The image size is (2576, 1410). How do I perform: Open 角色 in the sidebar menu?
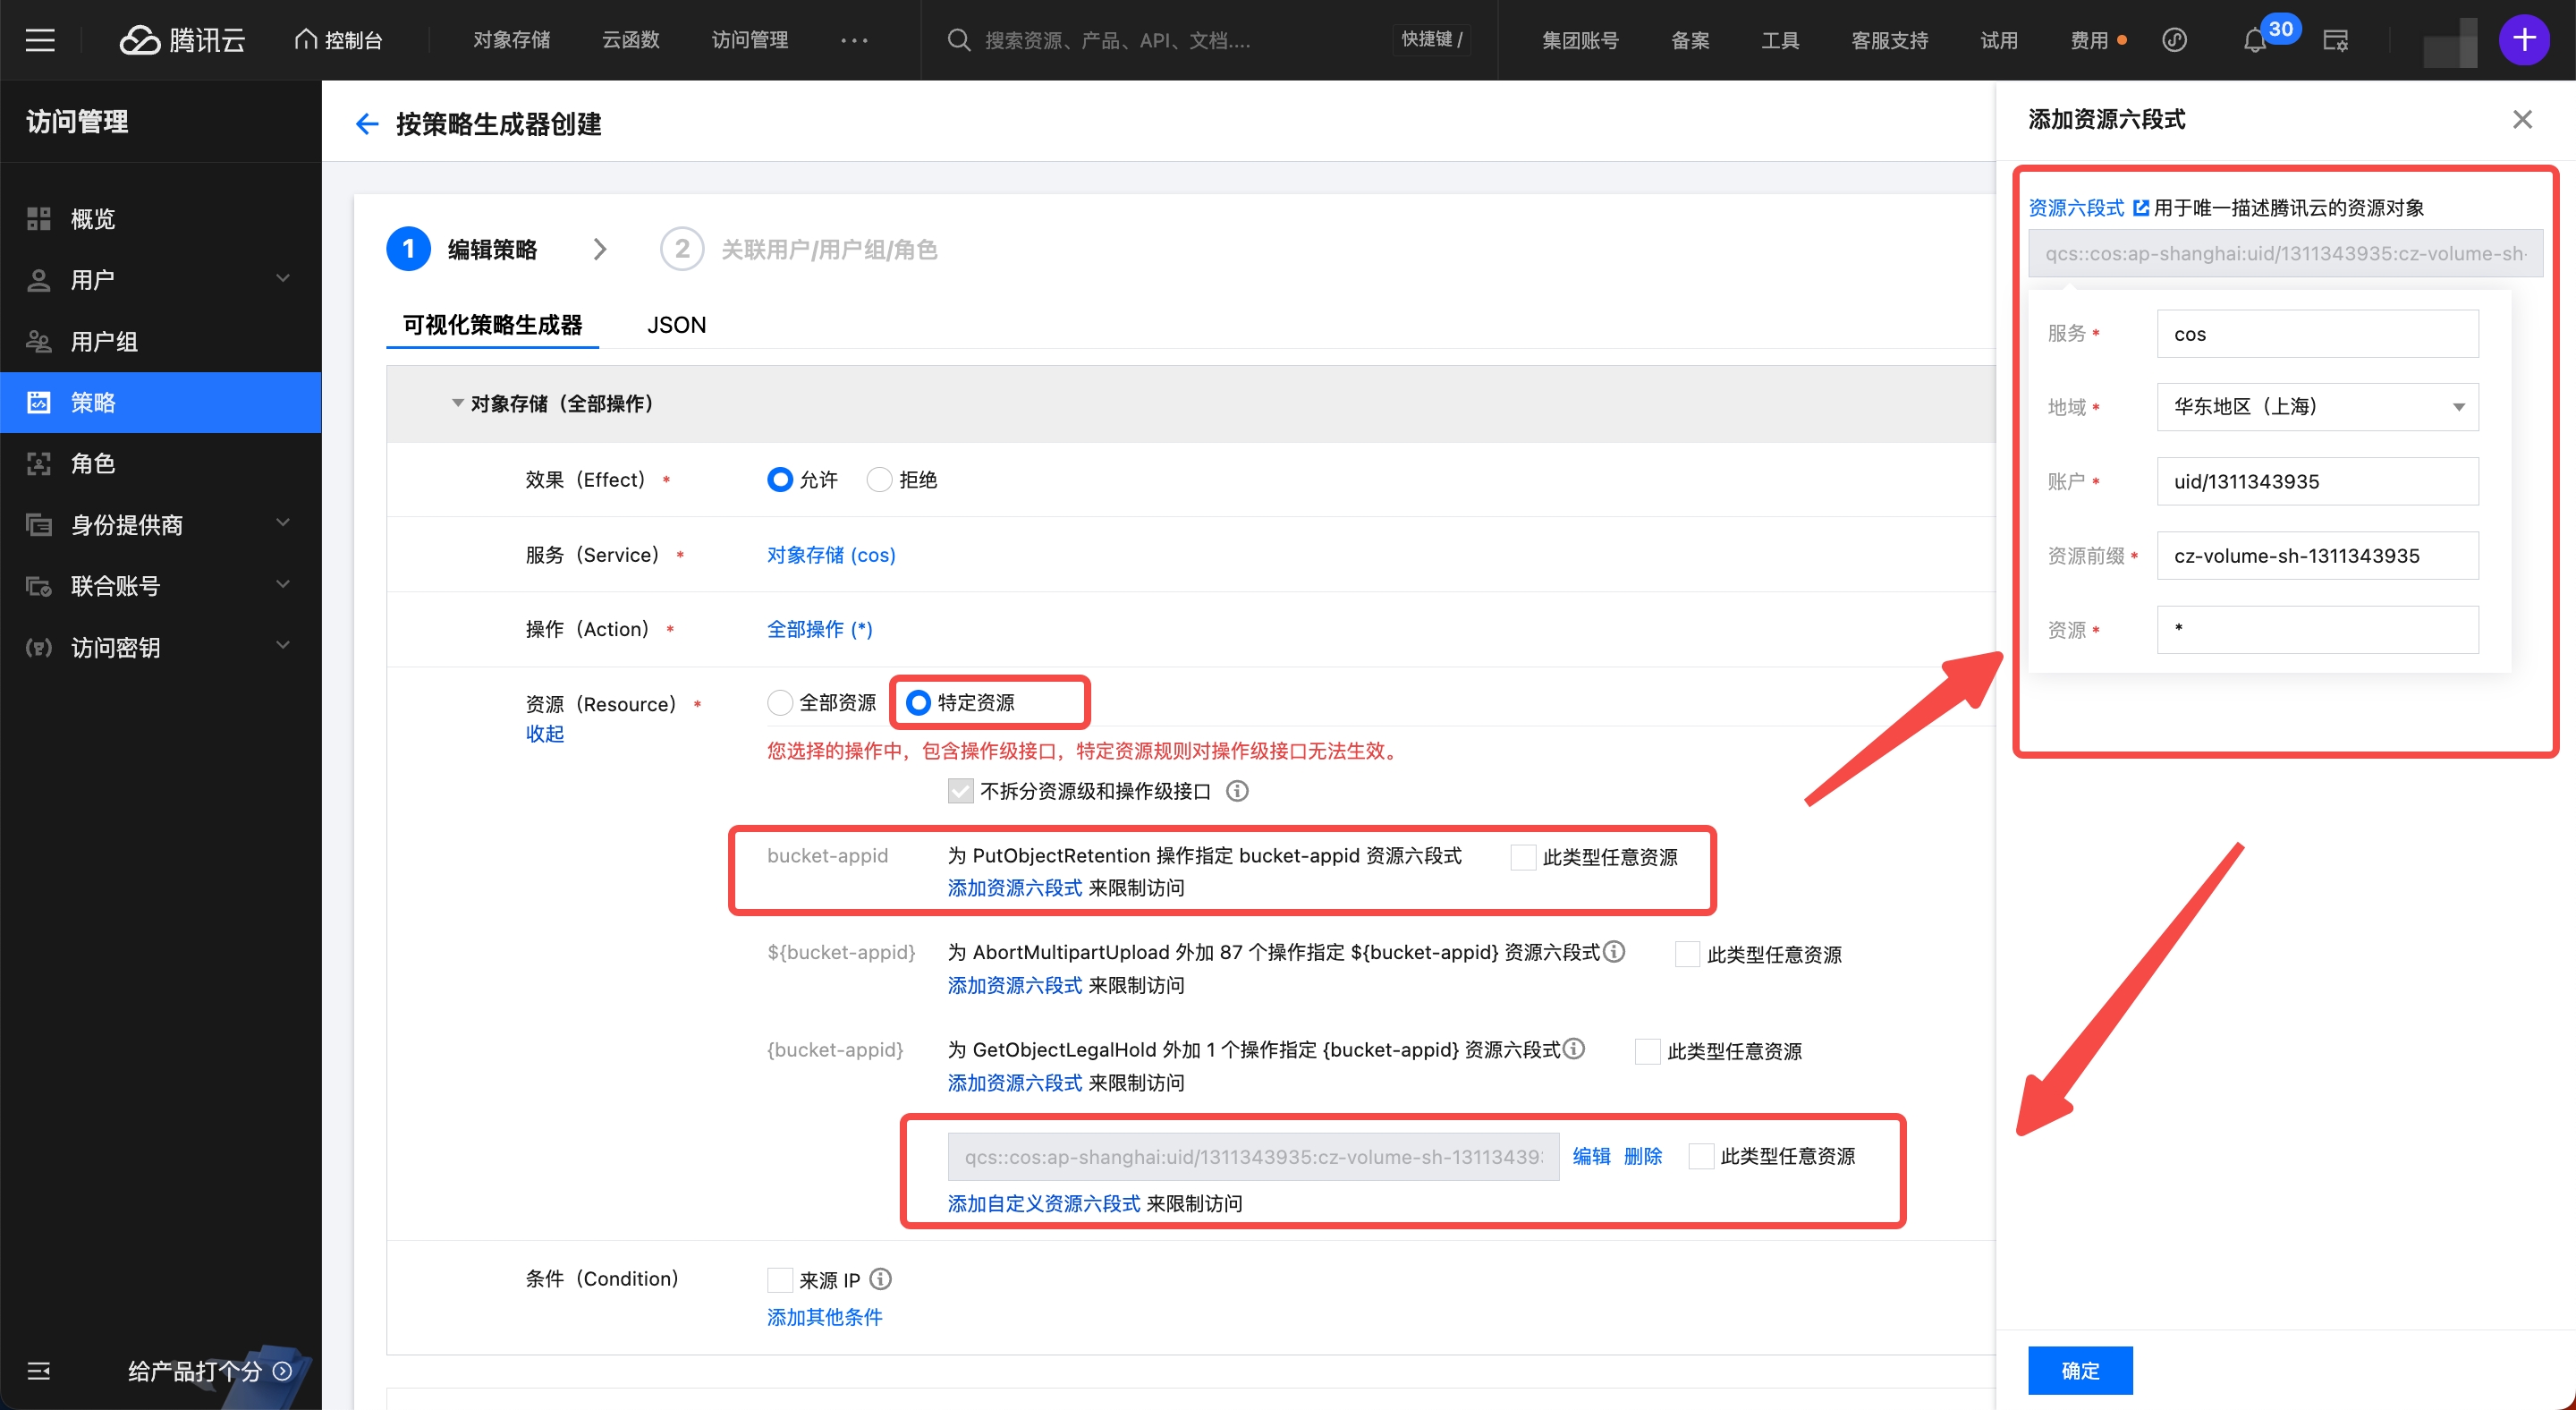pyautogui.click(x=92, y=464)
